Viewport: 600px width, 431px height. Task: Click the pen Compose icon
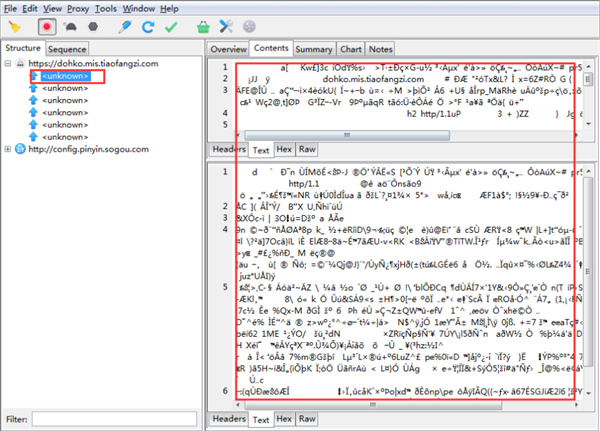[125, 25]
